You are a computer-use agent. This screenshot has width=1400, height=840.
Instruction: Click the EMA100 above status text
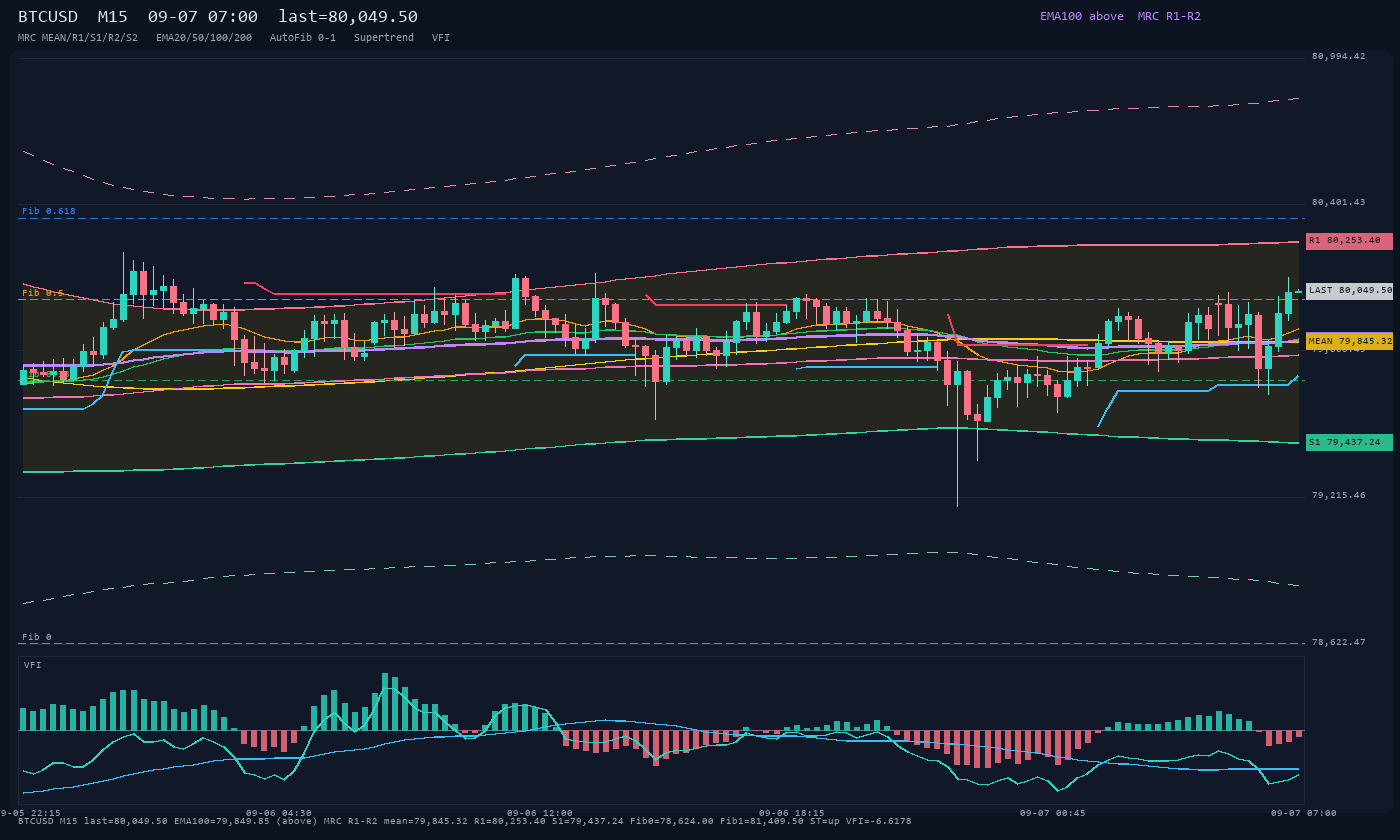pos(1082,16)
